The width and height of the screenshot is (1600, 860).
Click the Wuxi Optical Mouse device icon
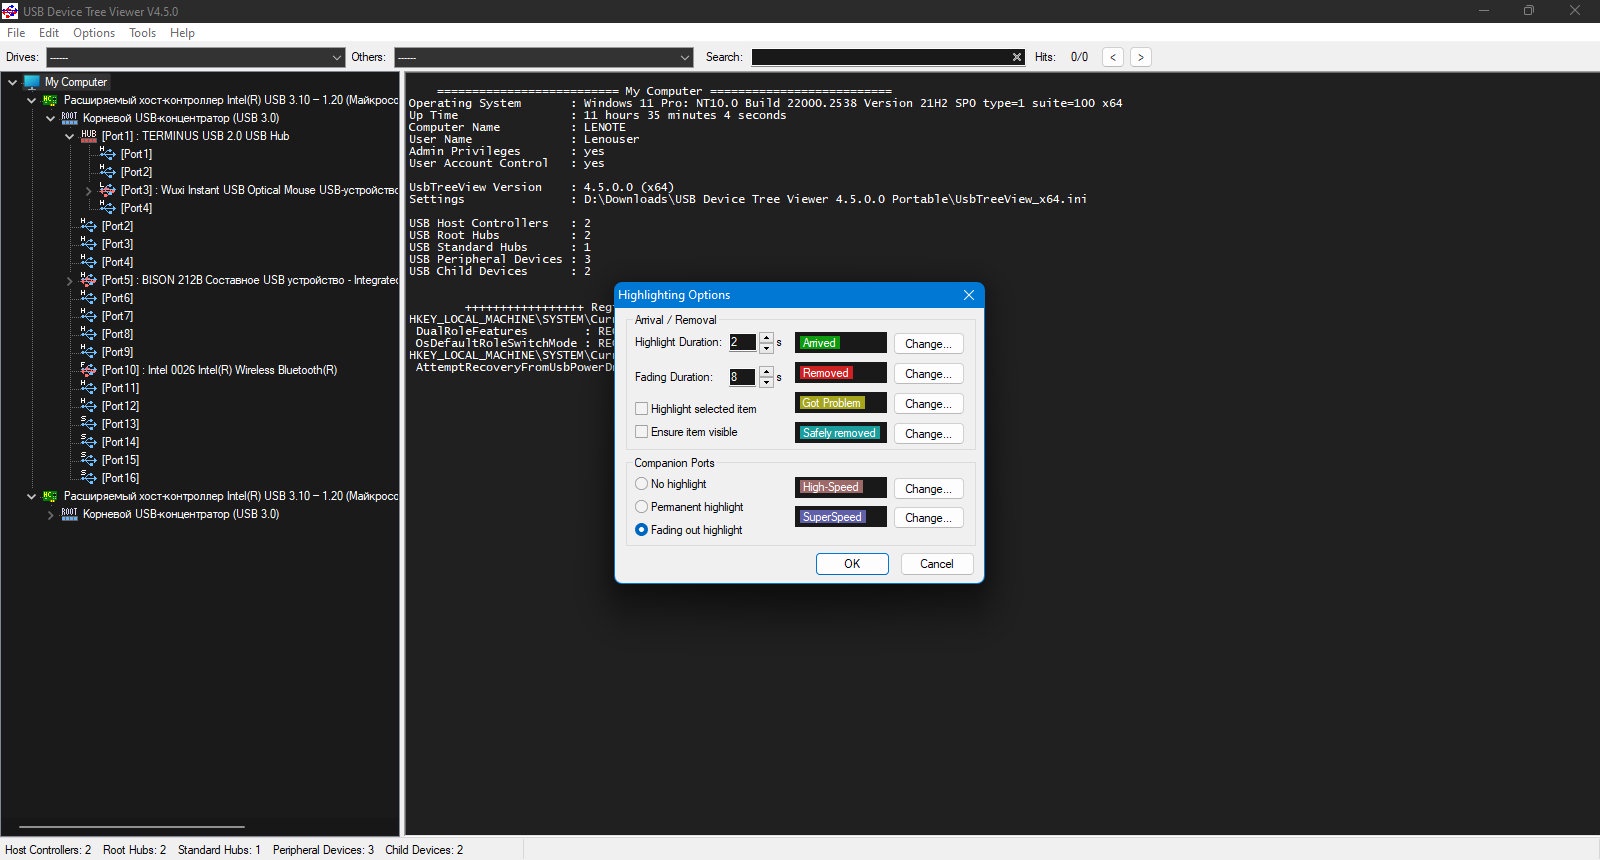click(108, 190)
